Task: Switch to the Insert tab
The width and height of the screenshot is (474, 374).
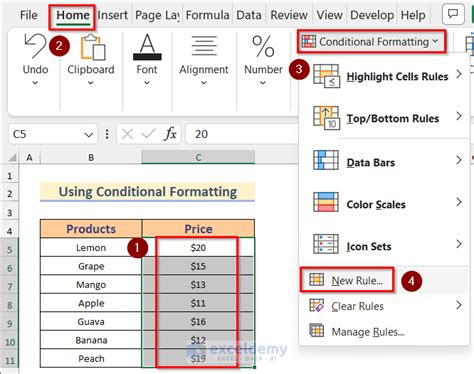Action: [x=113, y=15]
